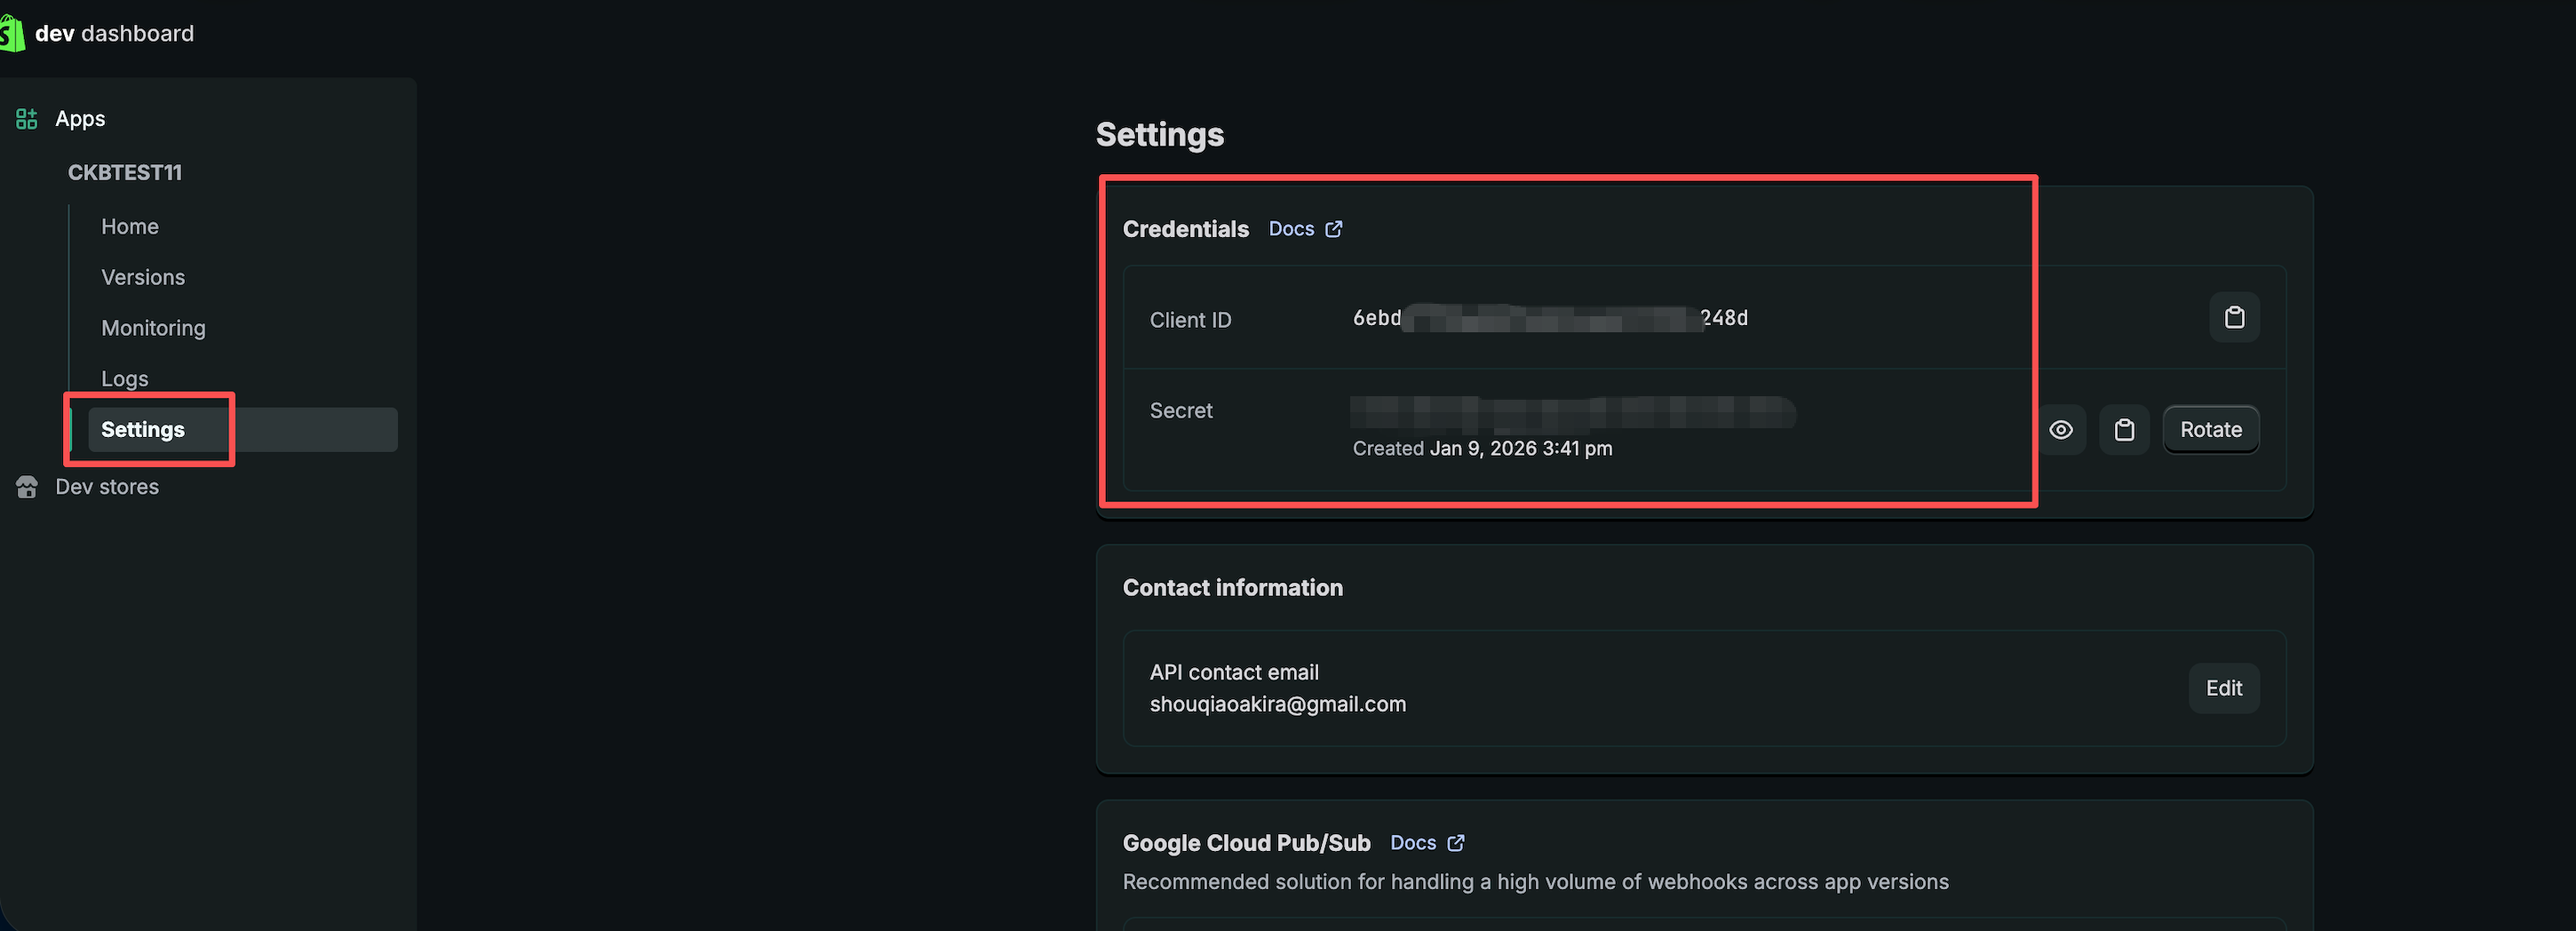Select the CKBTEST11 app entry
Screen dimensions: 2576x931
(125, 173)
